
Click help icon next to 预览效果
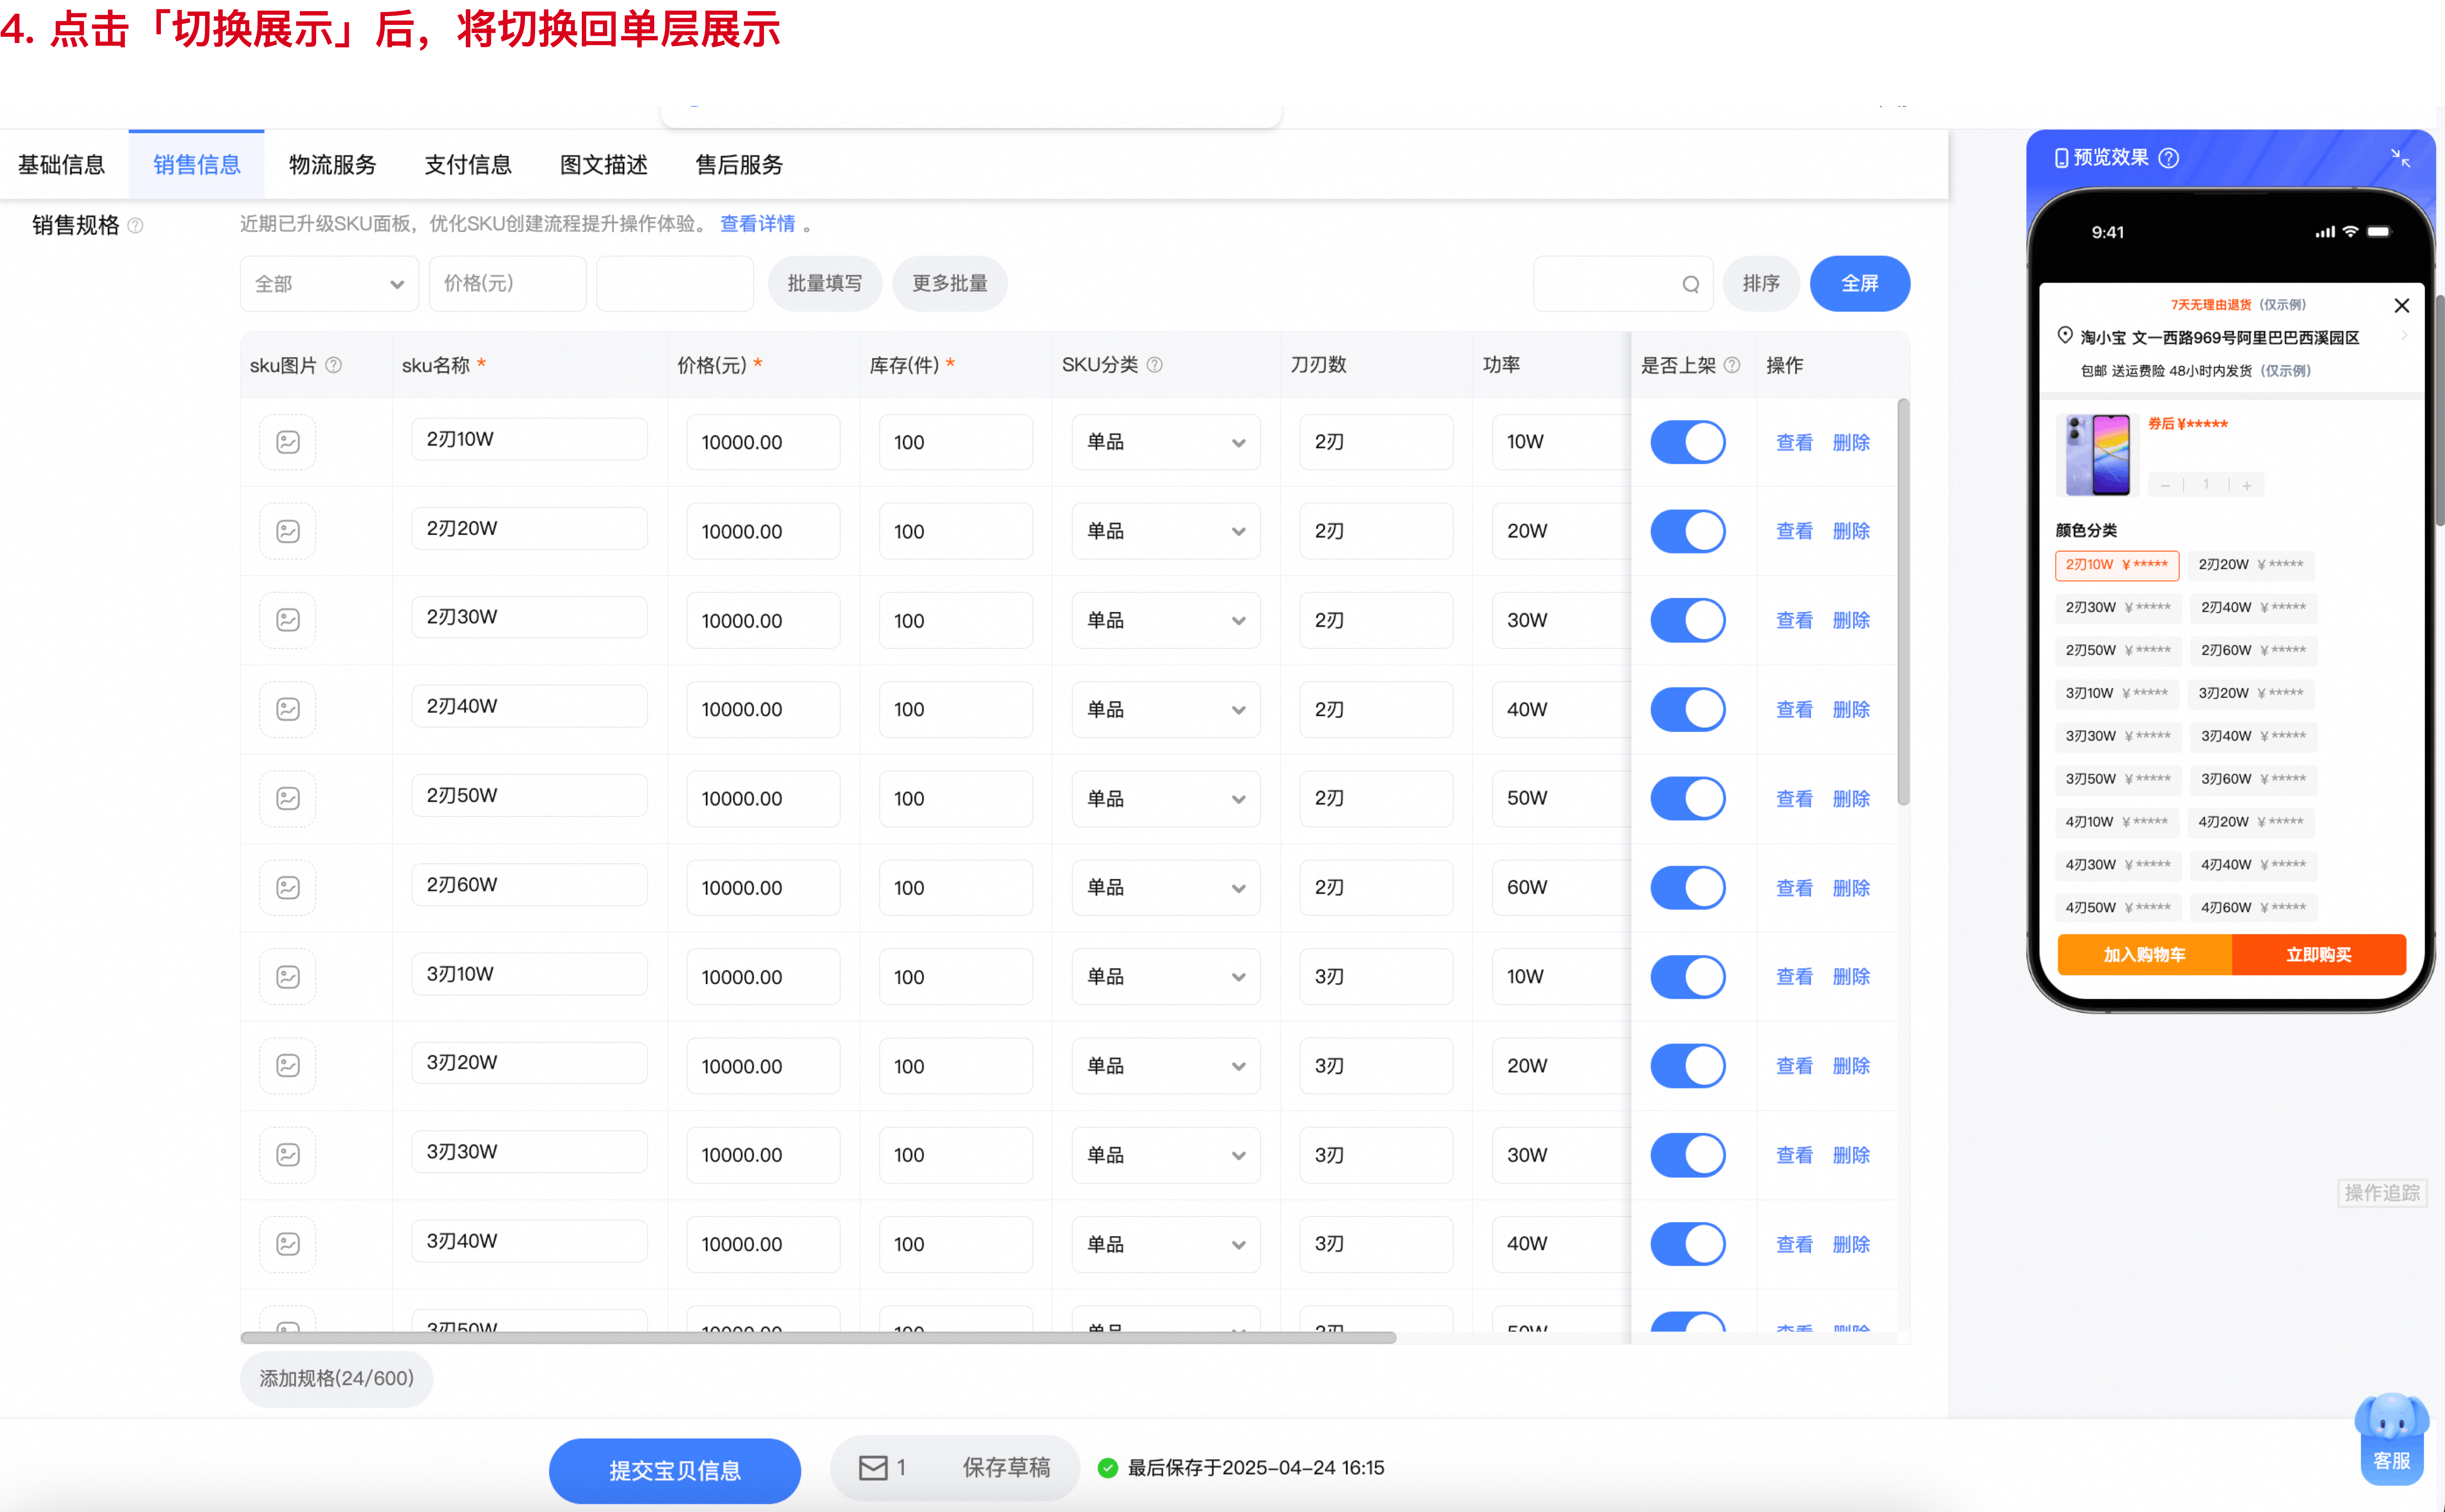coord(2168,158)
